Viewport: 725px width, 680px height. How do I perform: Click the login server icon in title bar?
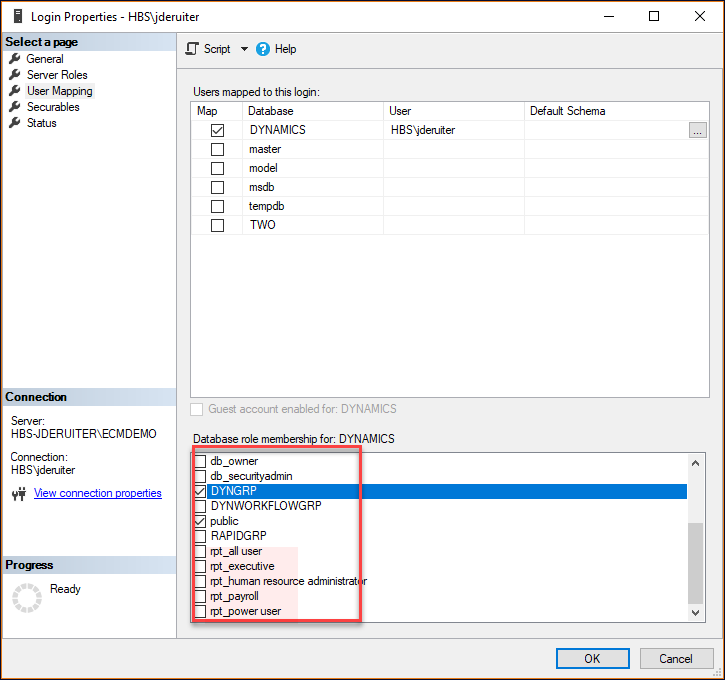(18, 16)
